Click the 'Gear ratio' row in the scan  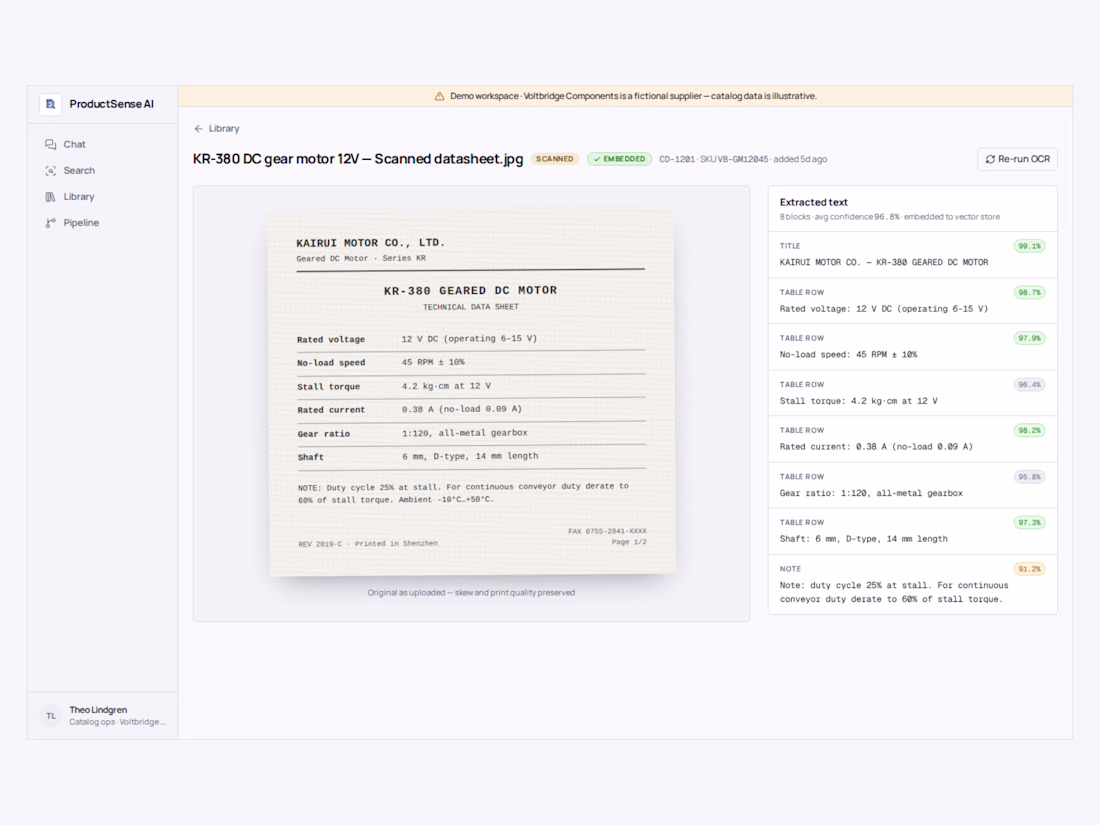pyautogui.click(x=471, y=434)
